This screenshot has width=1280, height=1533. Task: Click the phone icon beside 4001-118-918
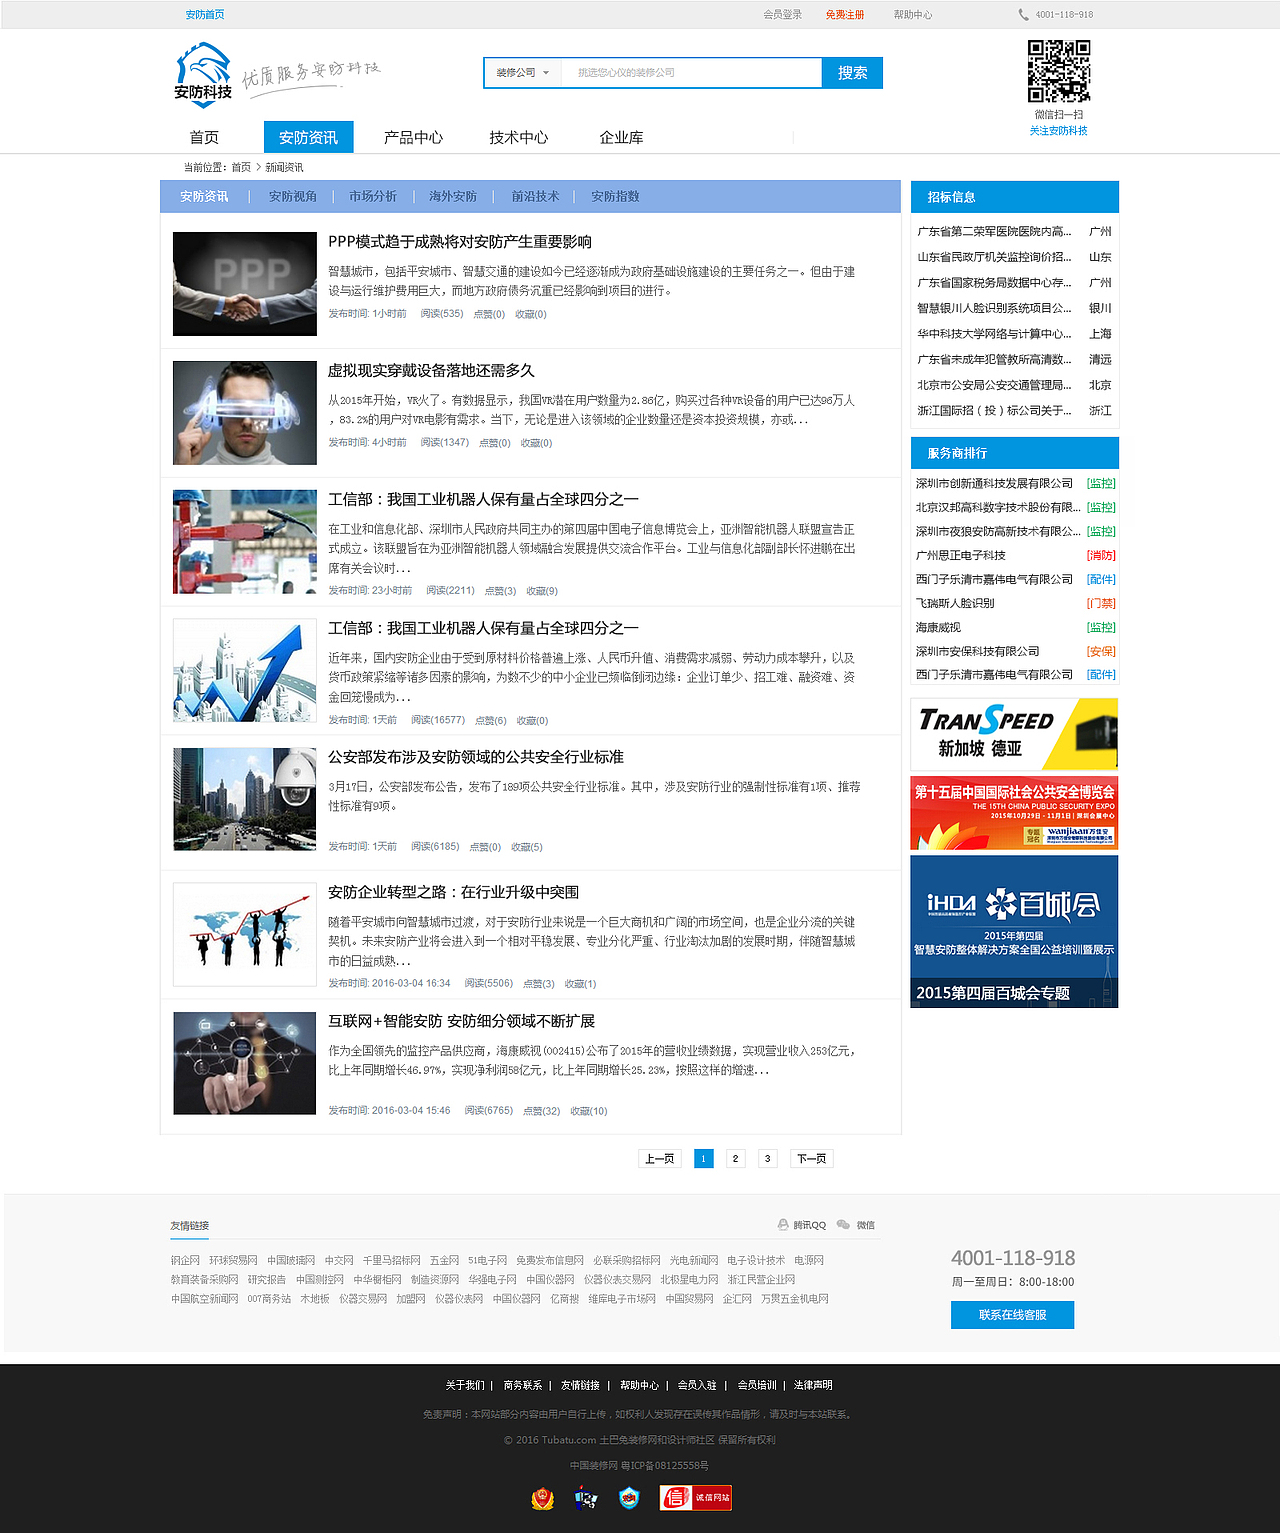(1022, 14)
